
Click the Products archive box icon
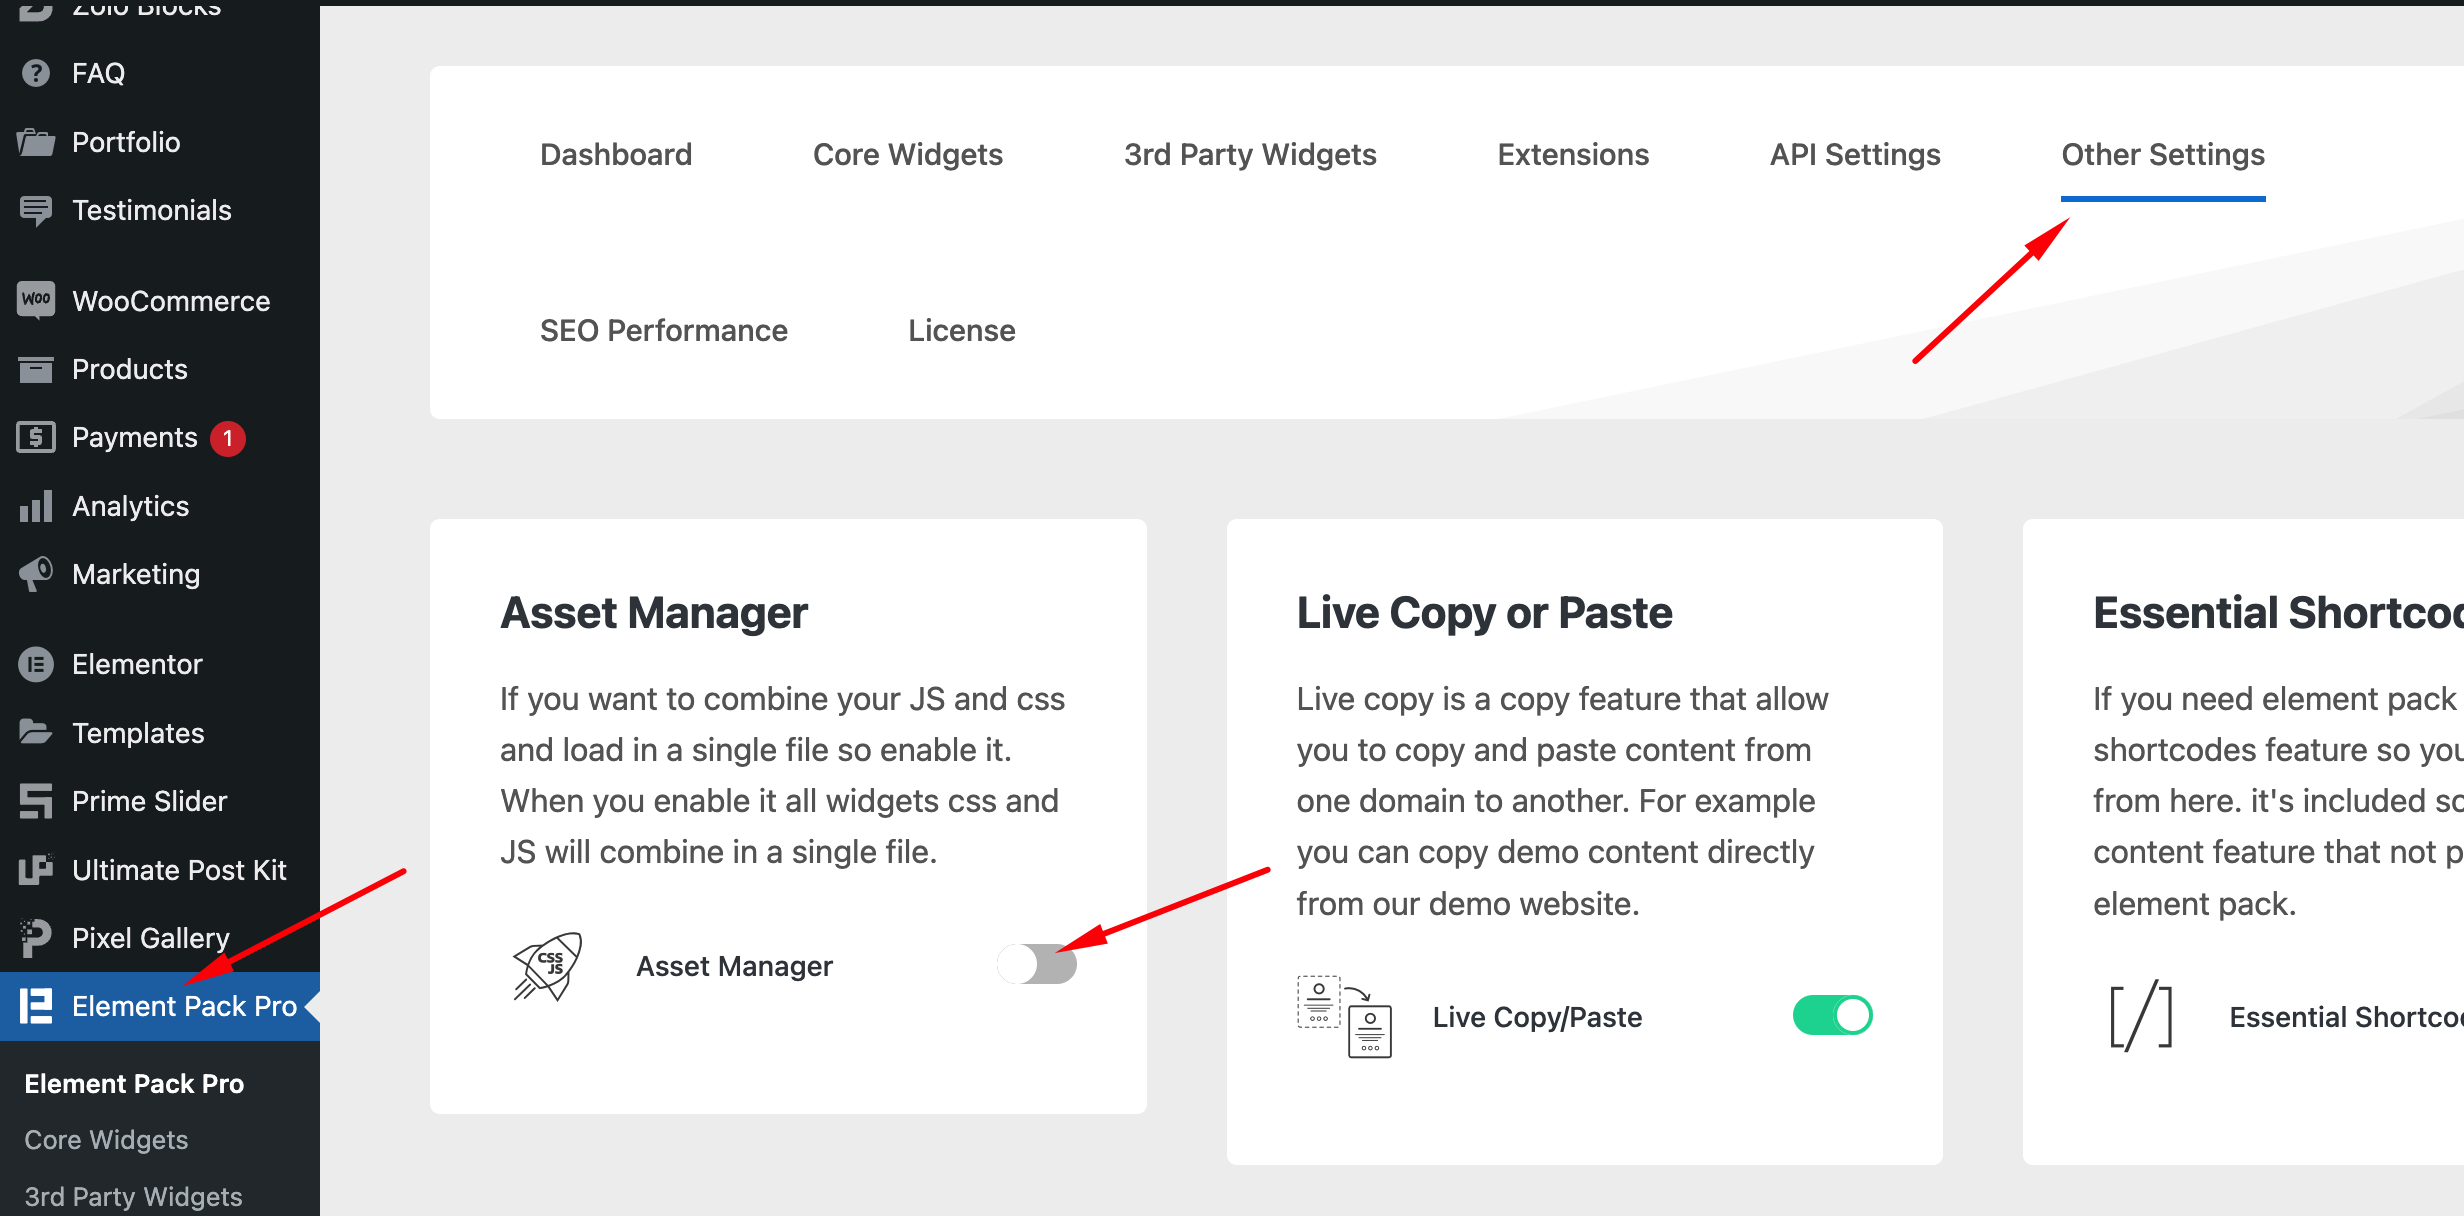[x=36, y=369]
